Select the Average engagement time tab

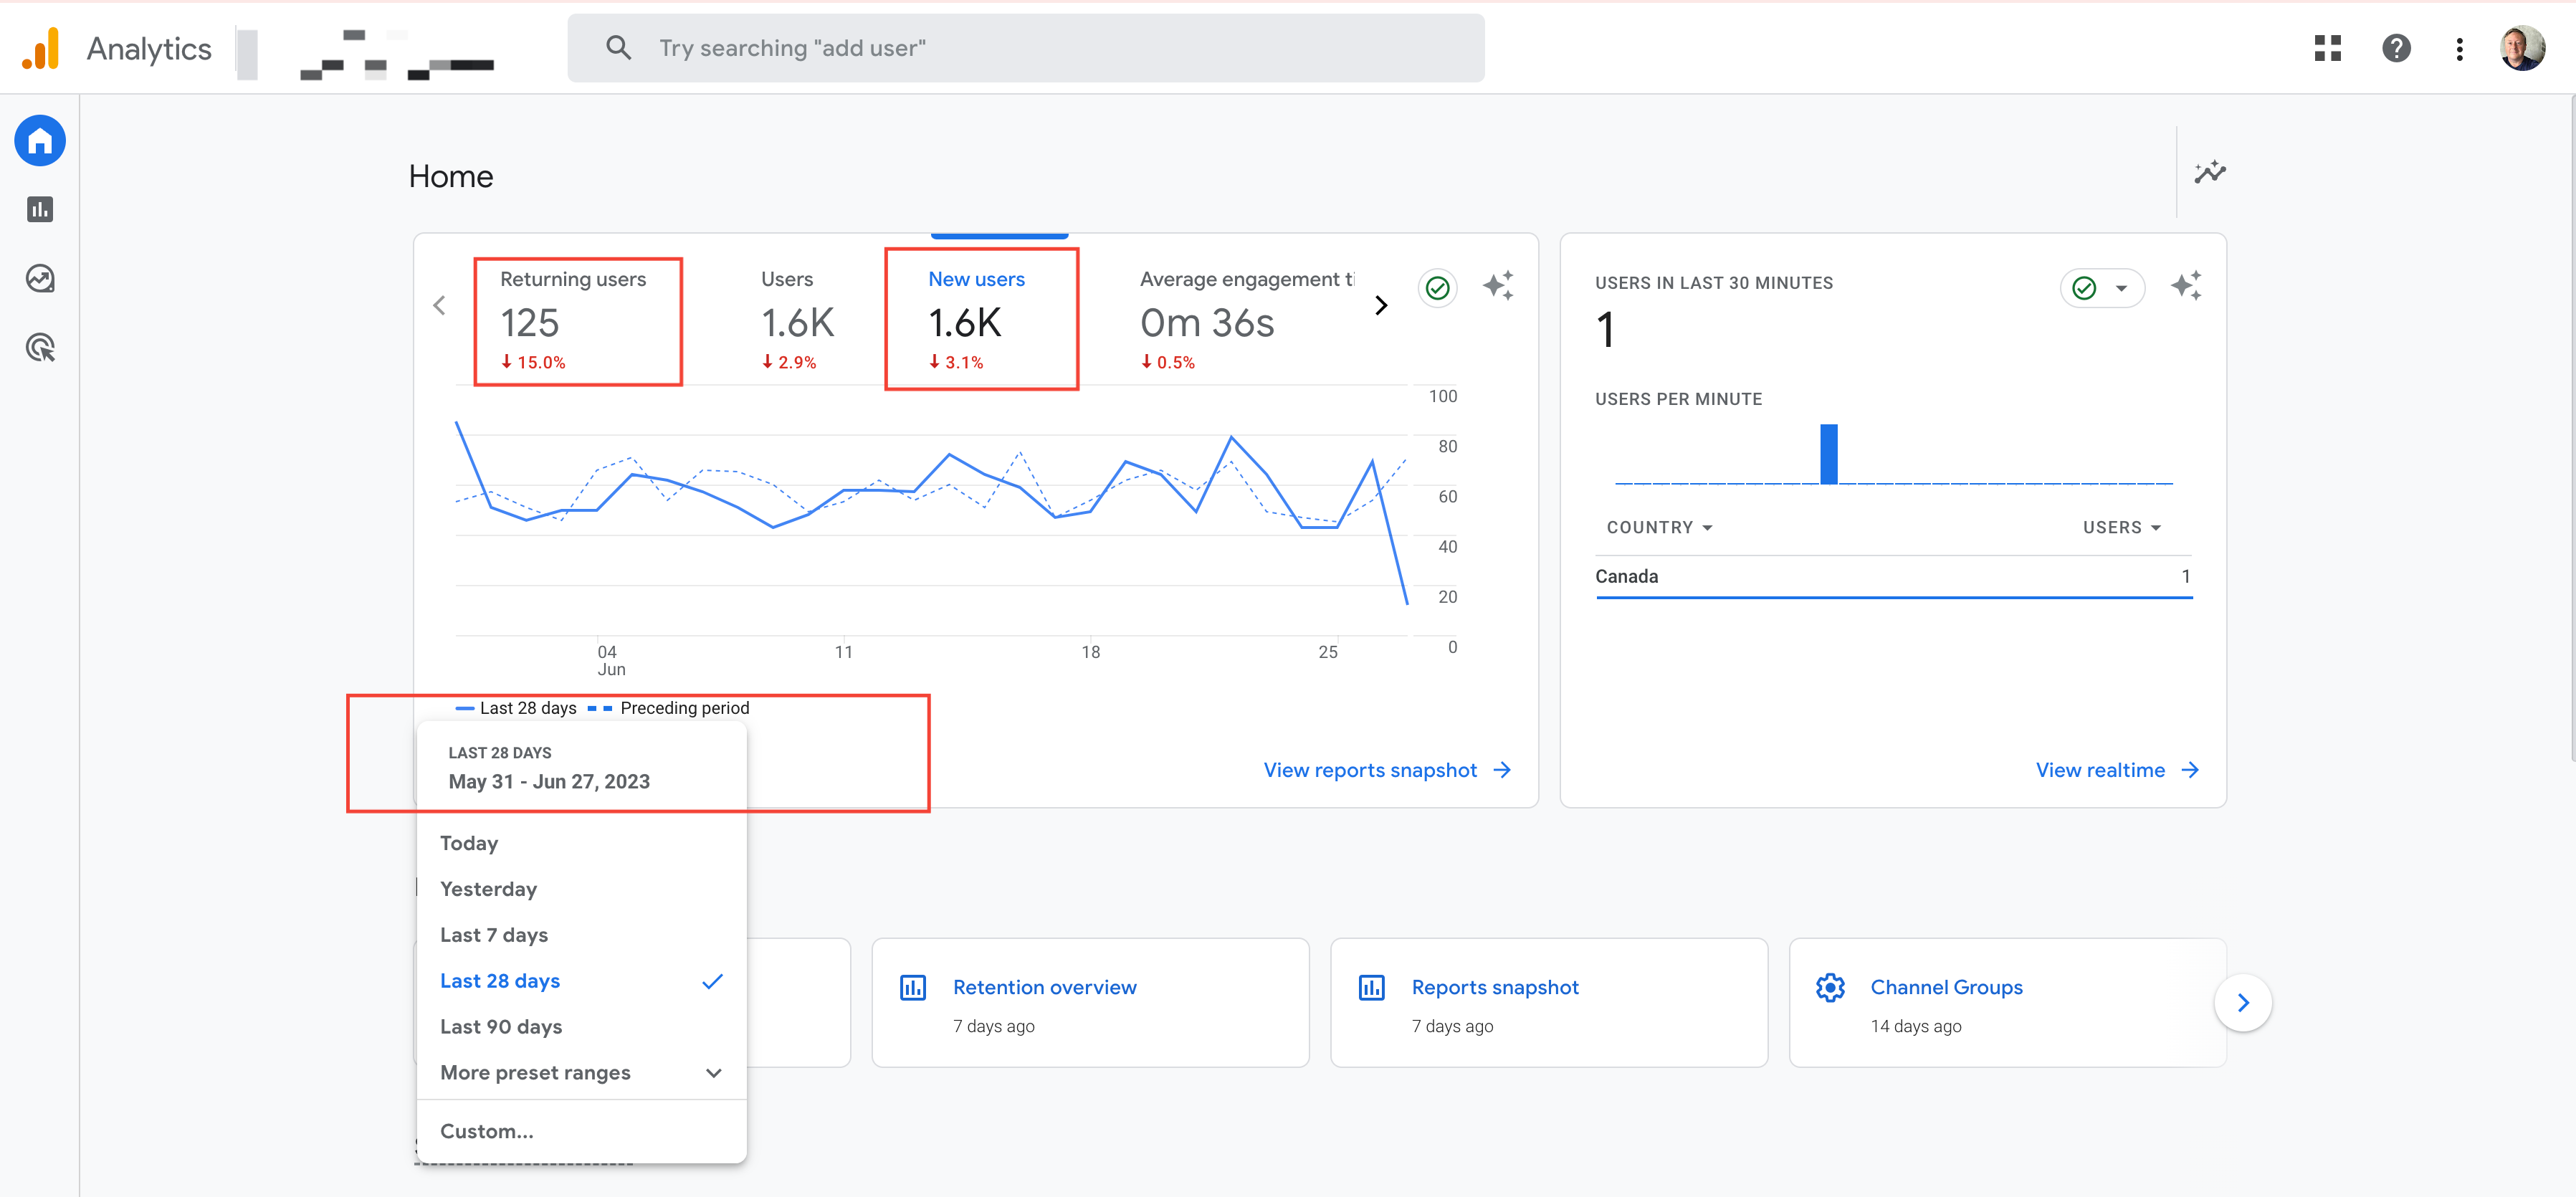[1247, 321]
